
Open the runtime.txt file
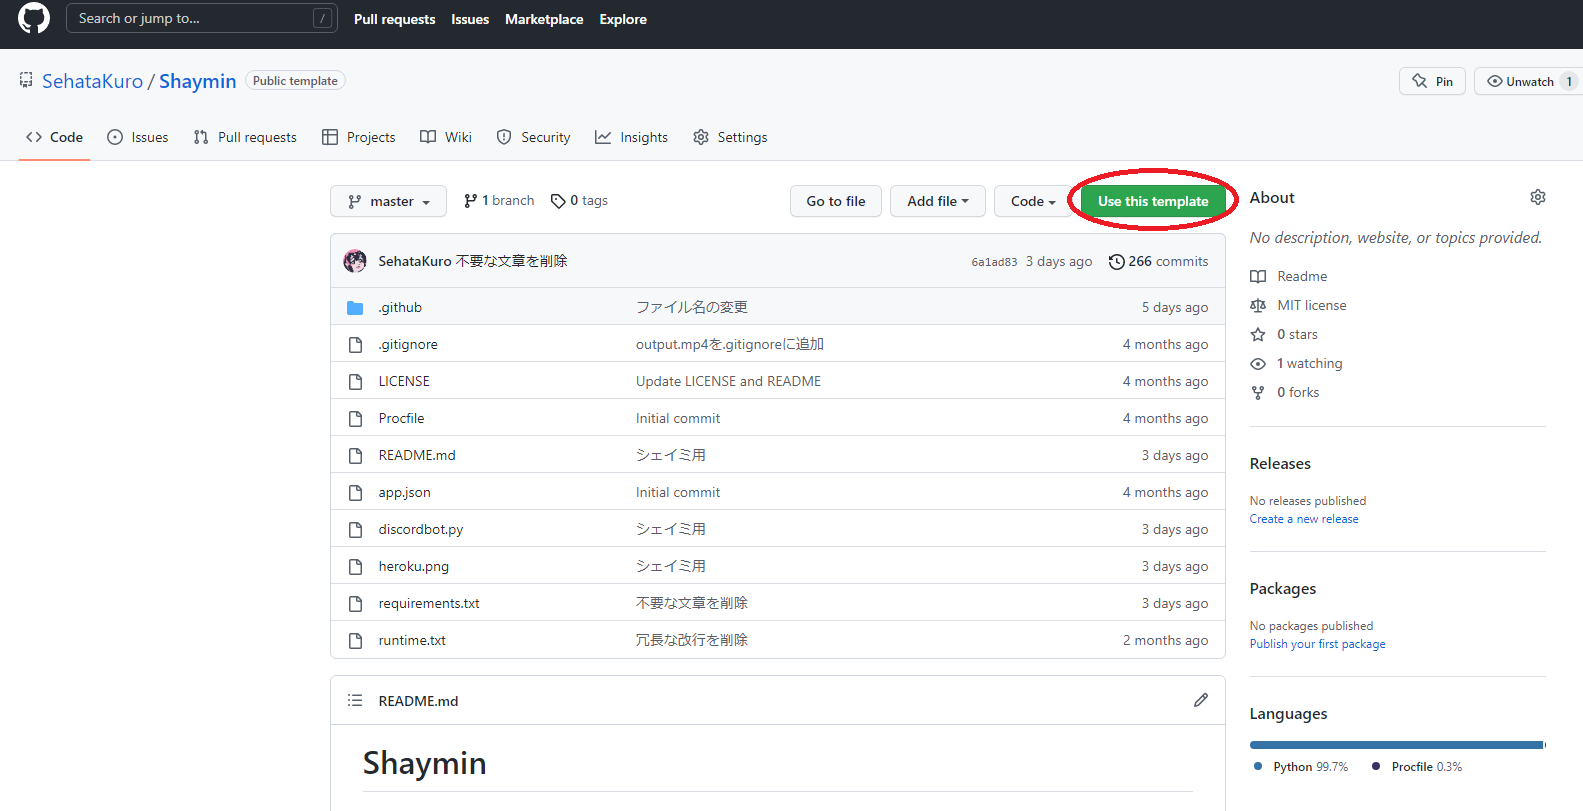(x=412, y=640)
